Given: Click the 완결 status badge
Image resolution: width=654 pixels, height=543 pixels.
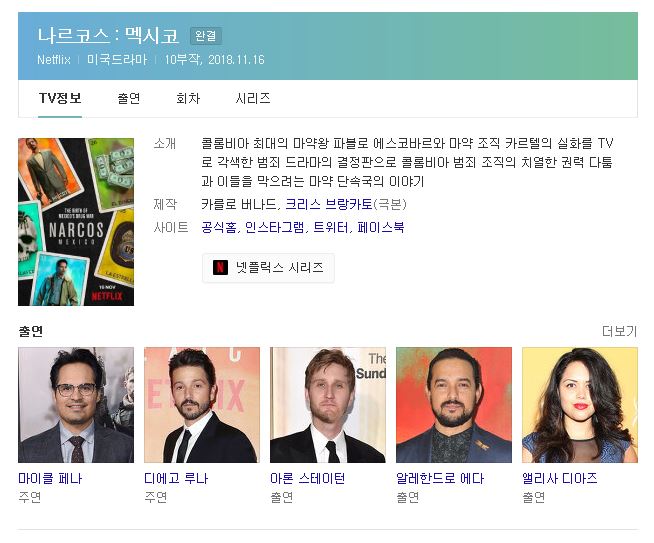Looking at the screenshot, I should click(206, 36).
